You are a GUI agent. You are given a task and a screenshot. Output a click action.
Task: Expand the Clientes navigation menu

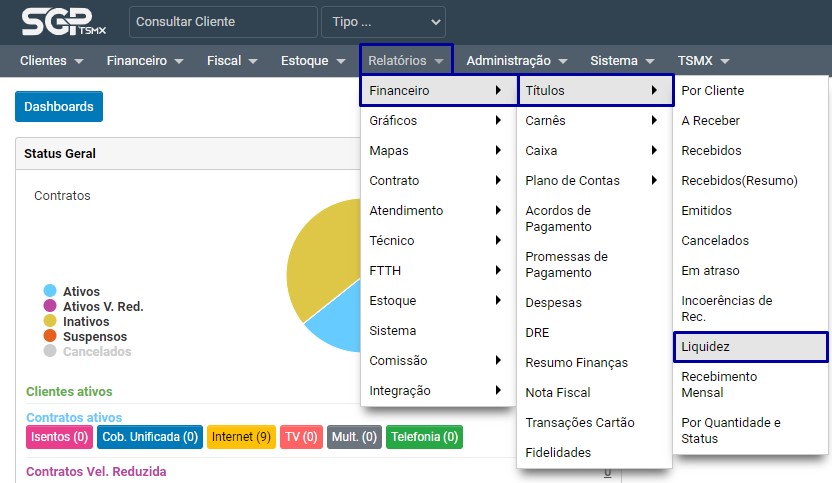(x=51, y=60)
